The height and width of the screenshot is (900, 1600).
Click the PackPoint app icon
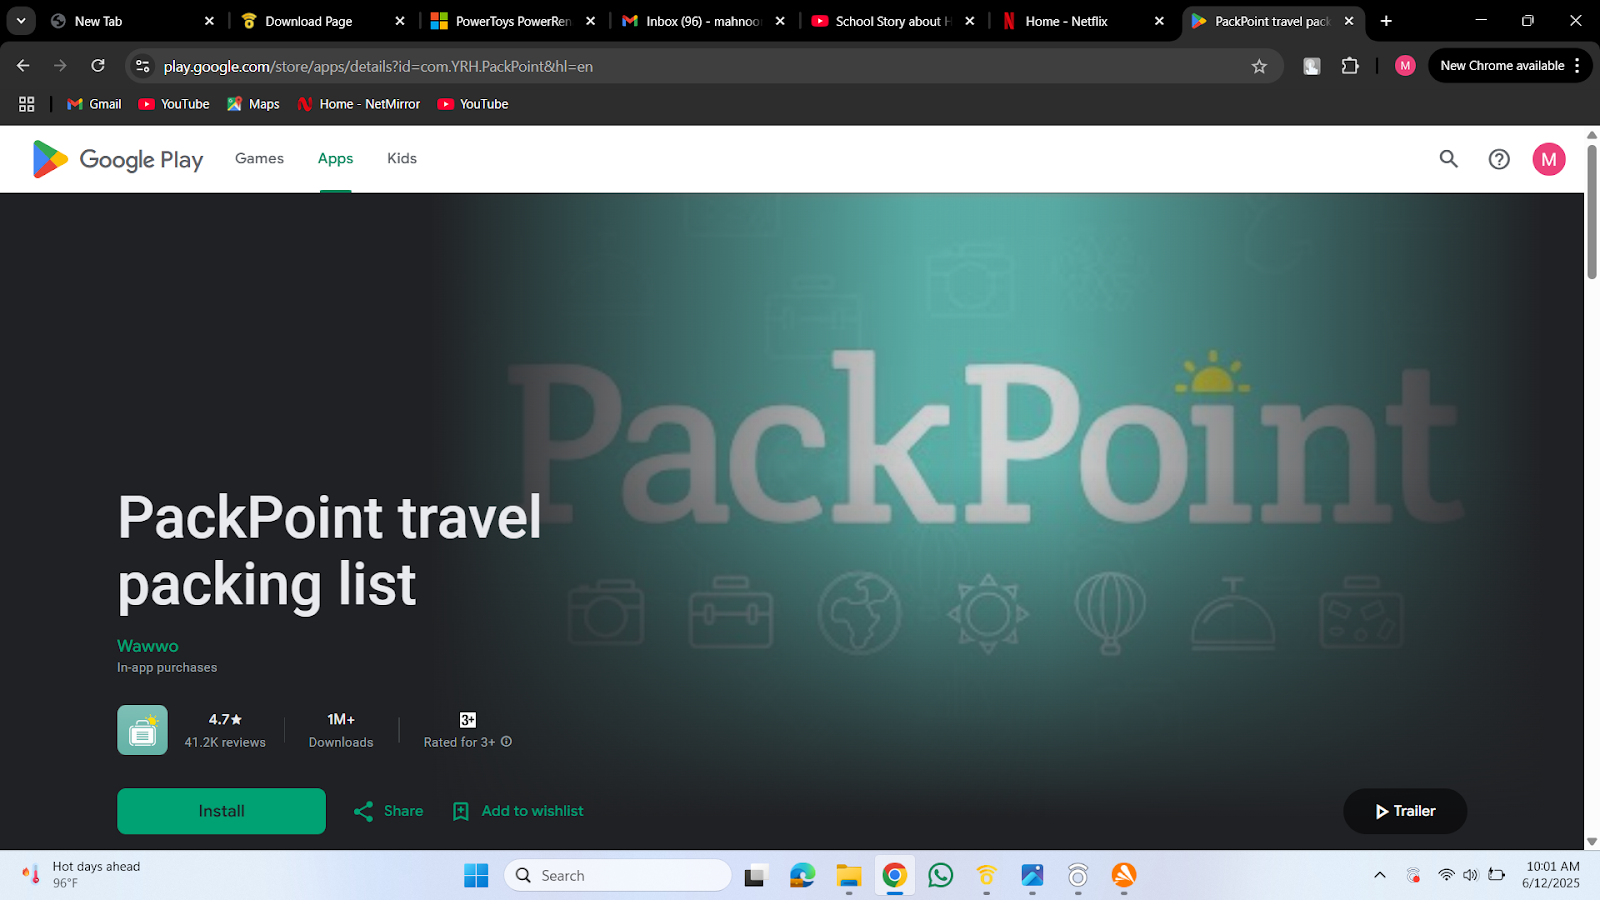(142, 730)
